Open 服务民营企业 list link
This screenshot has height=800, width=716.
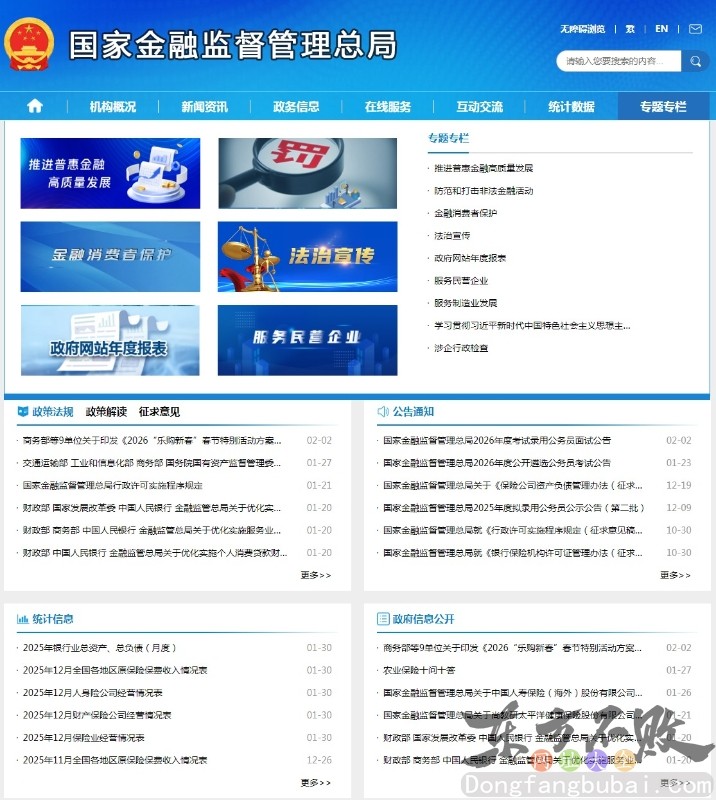(461, 281)
